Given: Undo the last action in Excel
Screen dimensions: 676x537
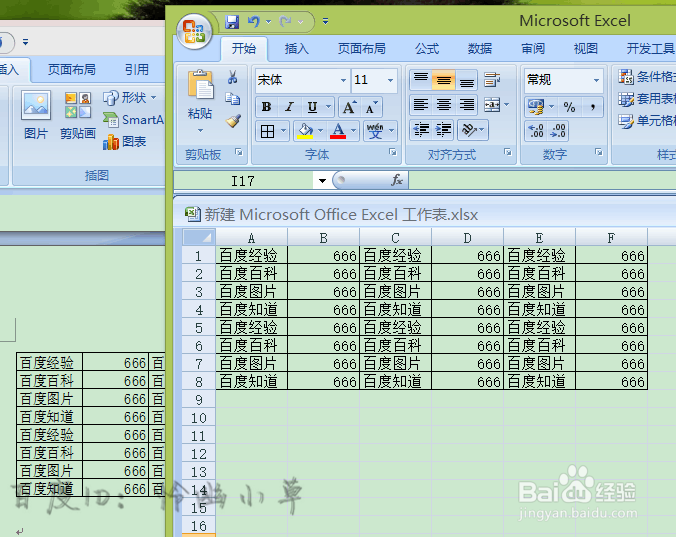Looking at the screenshot, I should tap(254, 22).
